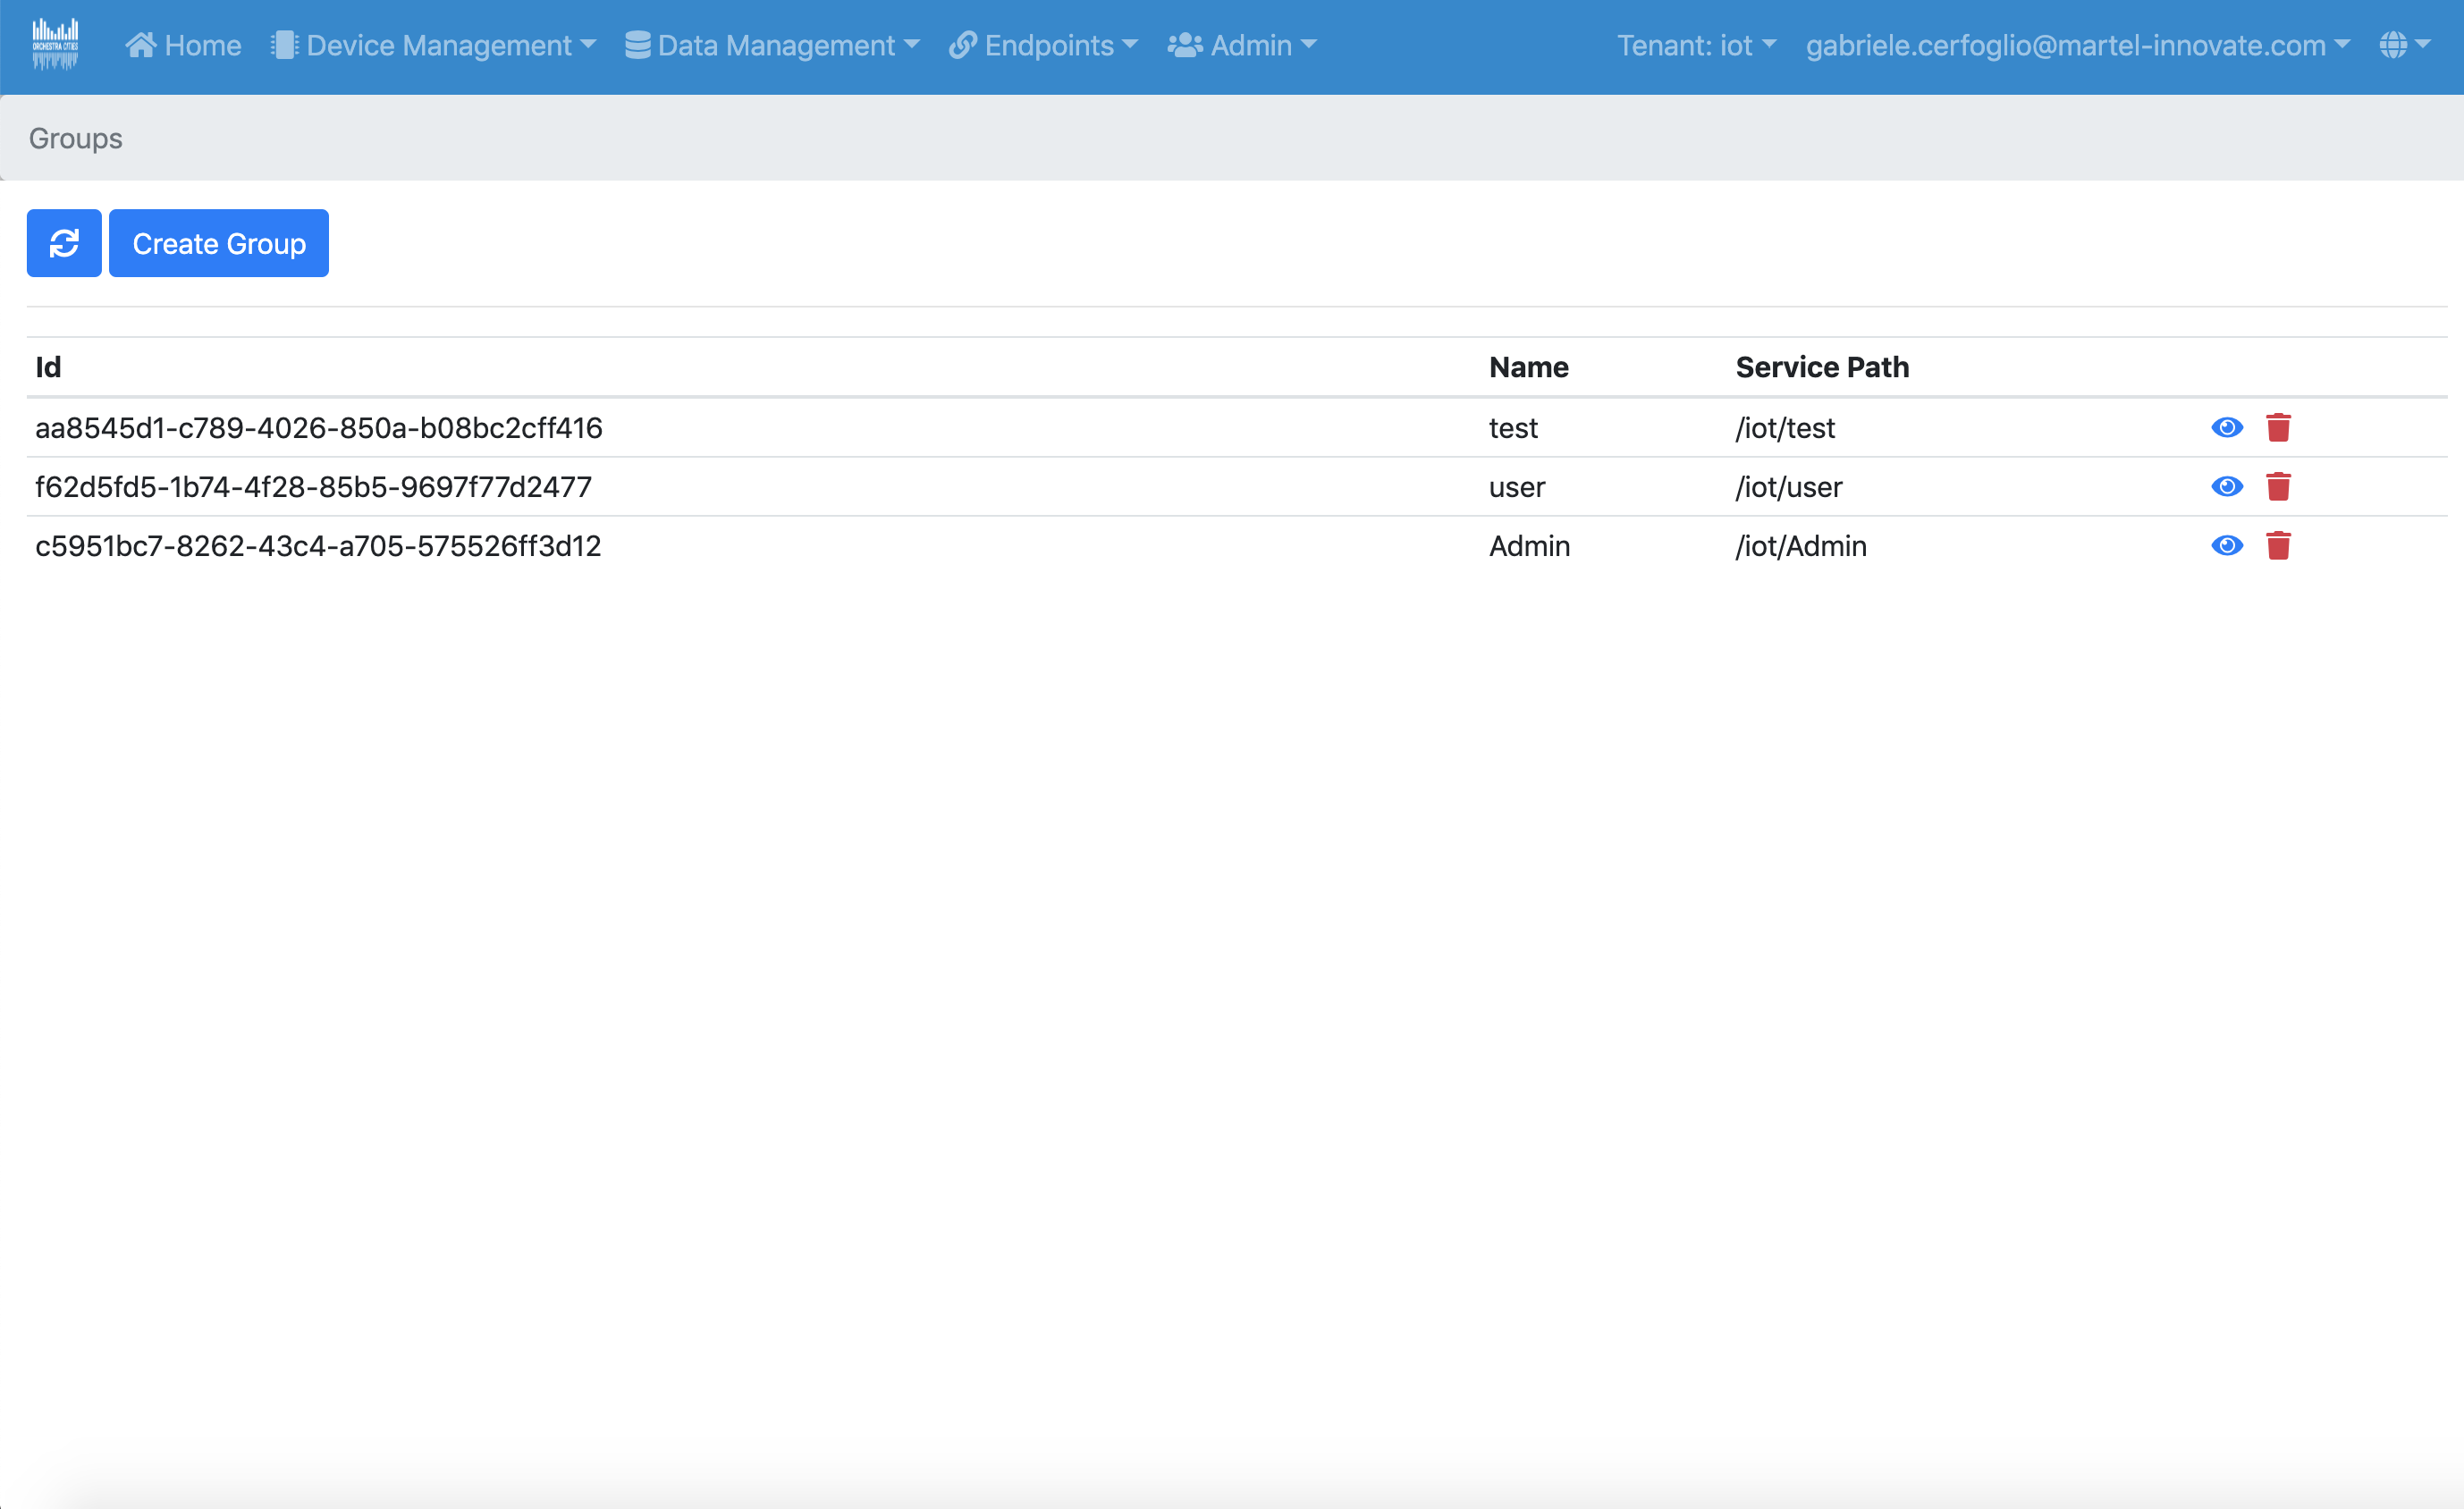Click the Home house icon
Screen dimensions: 2464x1509
(140, 45)
